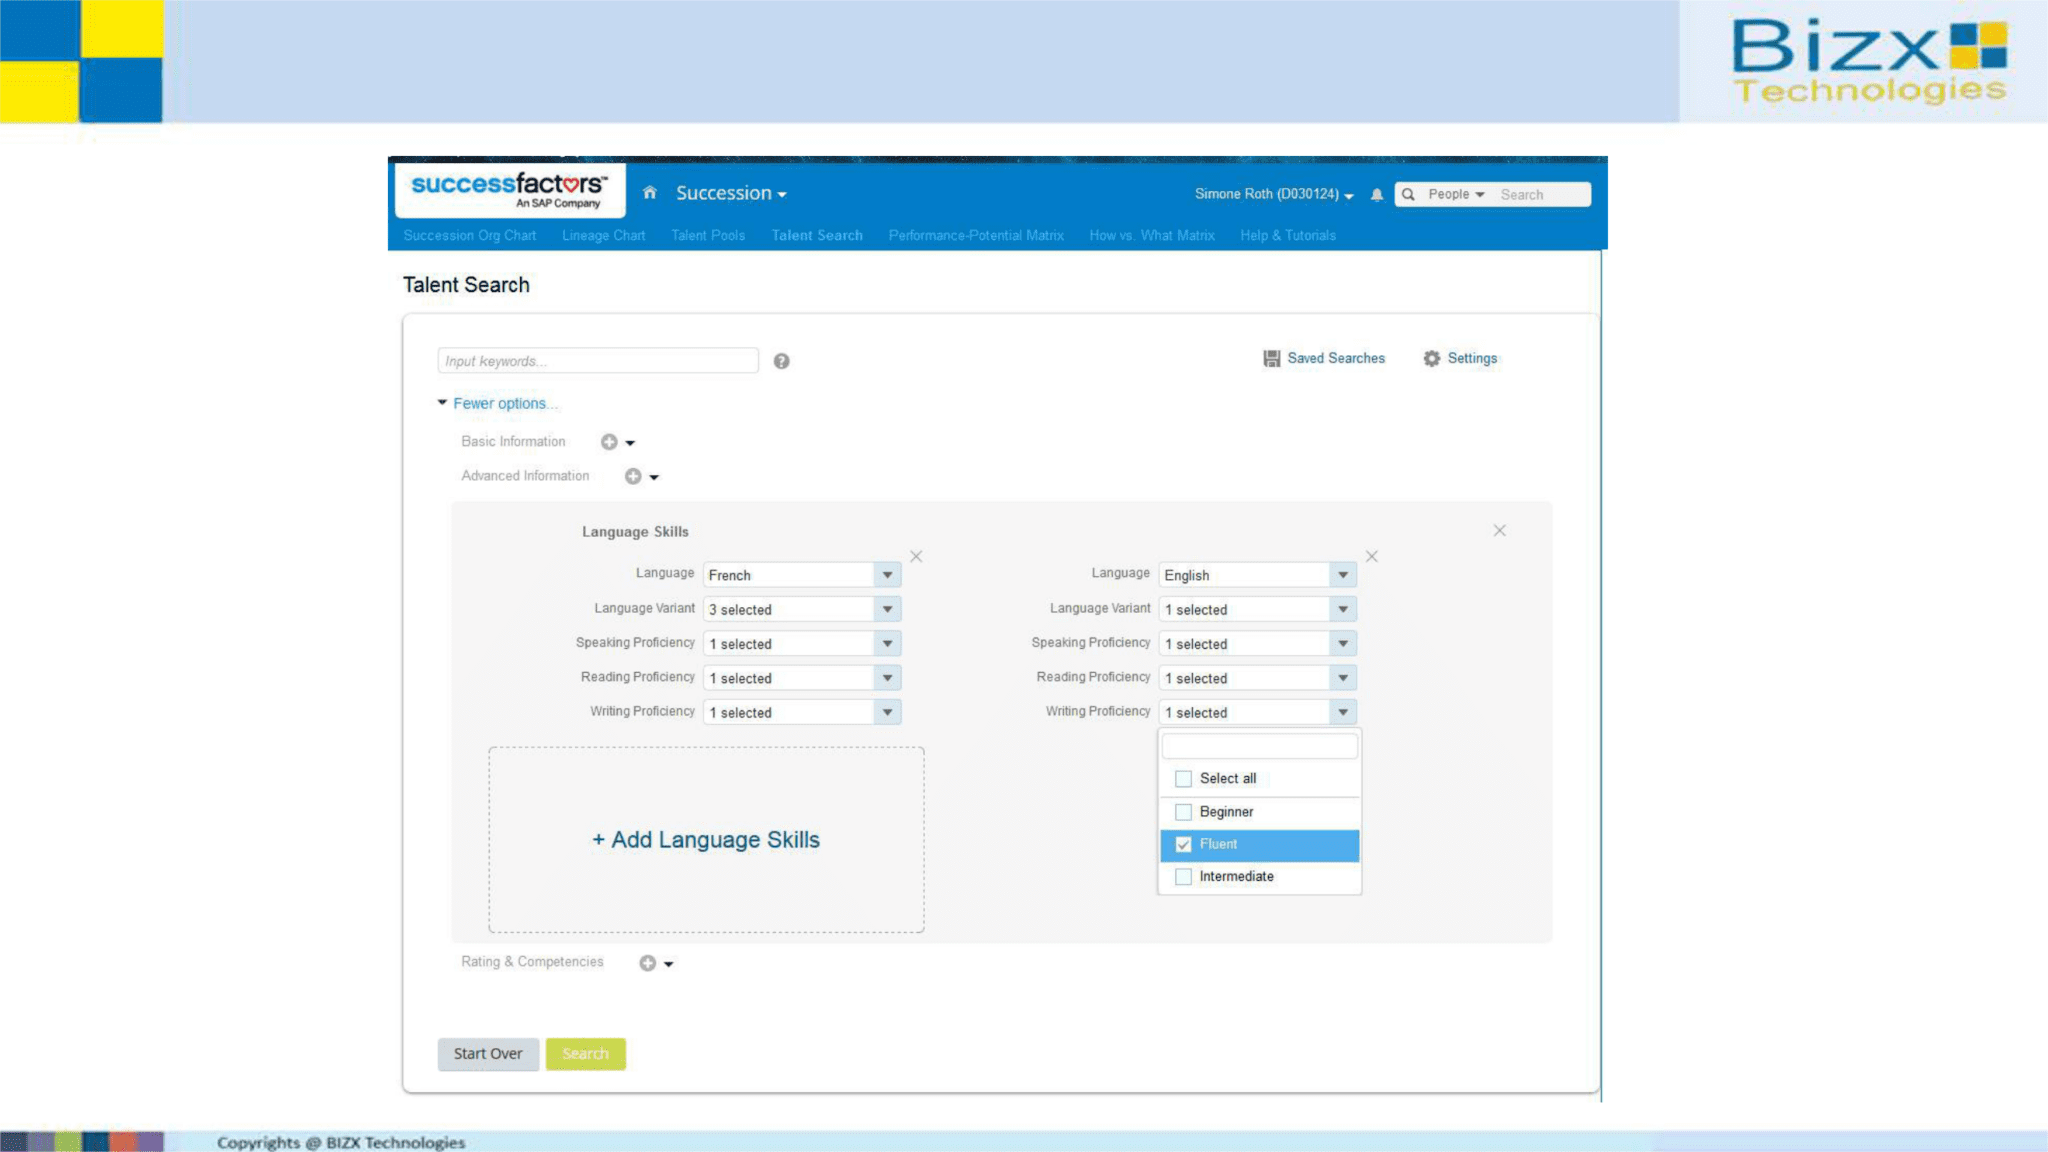The image size is (2048, 1152).
Task: Click the plus icon beside Basic Information
Action: pyautogui.click(x=609, y=441)
